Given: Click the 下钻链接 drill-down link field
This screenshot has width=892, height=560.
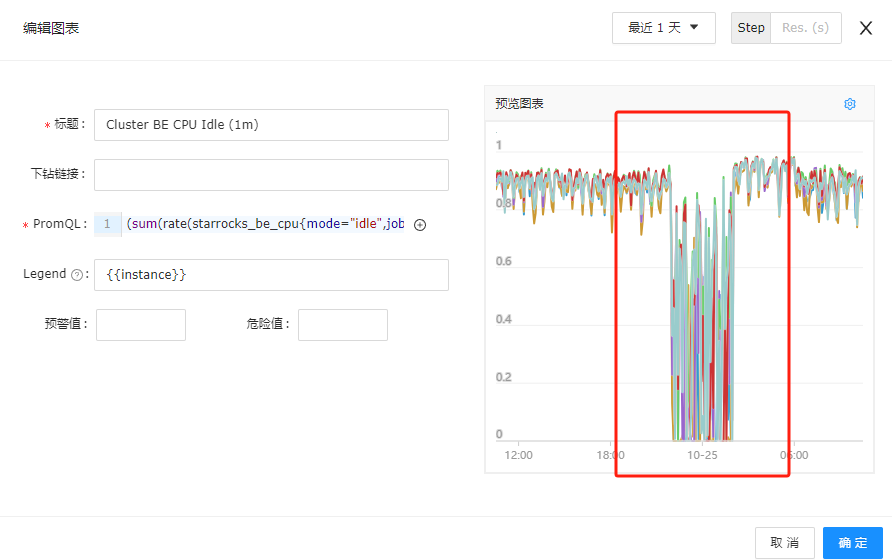Looking at the screenshot, I should click(271, 175).
